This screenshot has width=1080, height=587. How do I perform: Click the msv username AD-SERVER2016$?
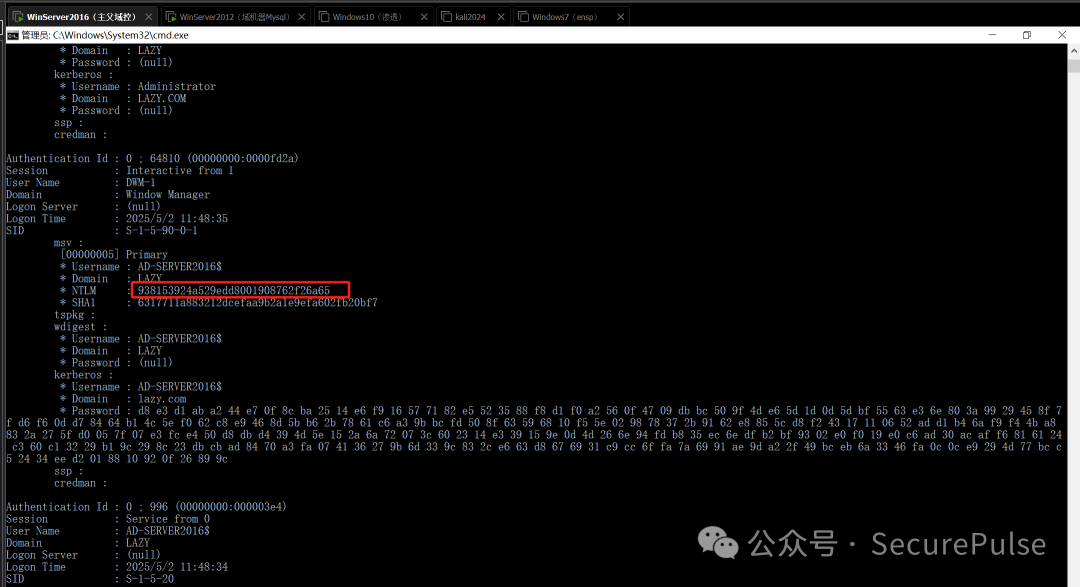pyautogui.click(x=180, y=267)
